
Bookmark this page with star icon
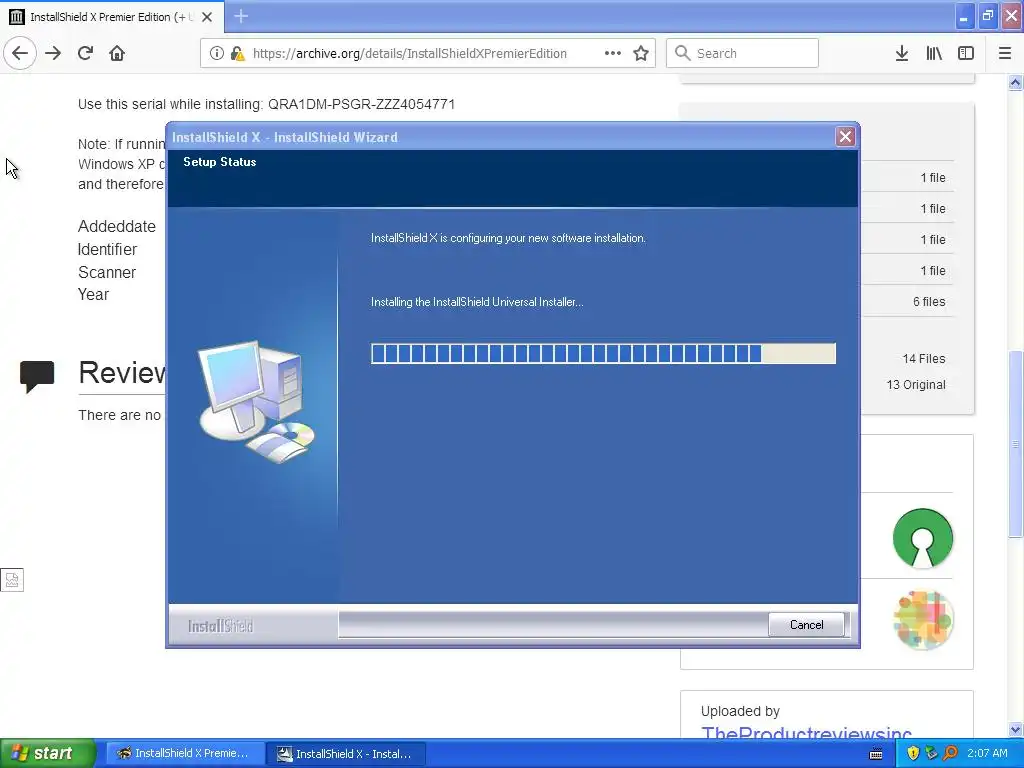641,53
